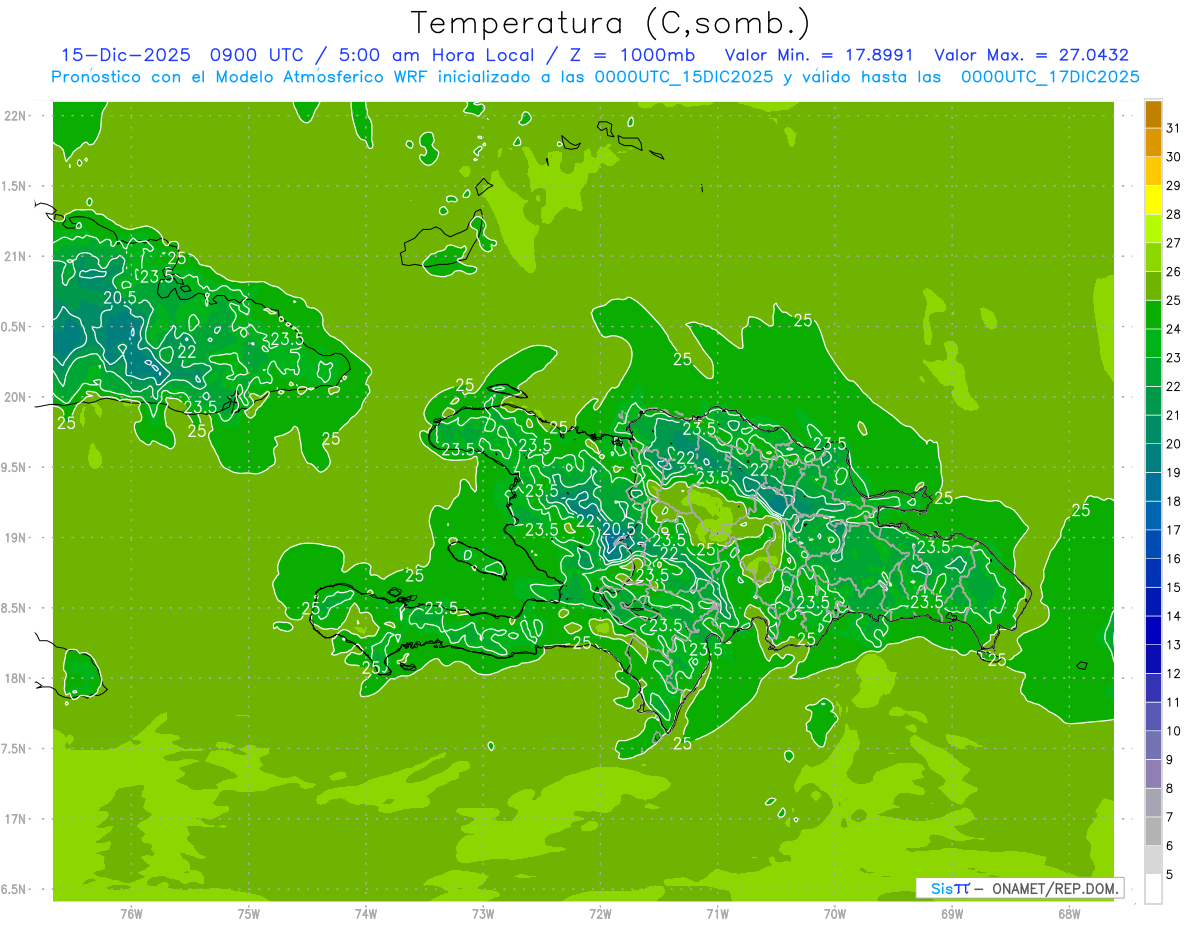The width and height of the screenshot is (1200, 927).
Task: Click the color scale label "11"
Action: coord(1173,702)
